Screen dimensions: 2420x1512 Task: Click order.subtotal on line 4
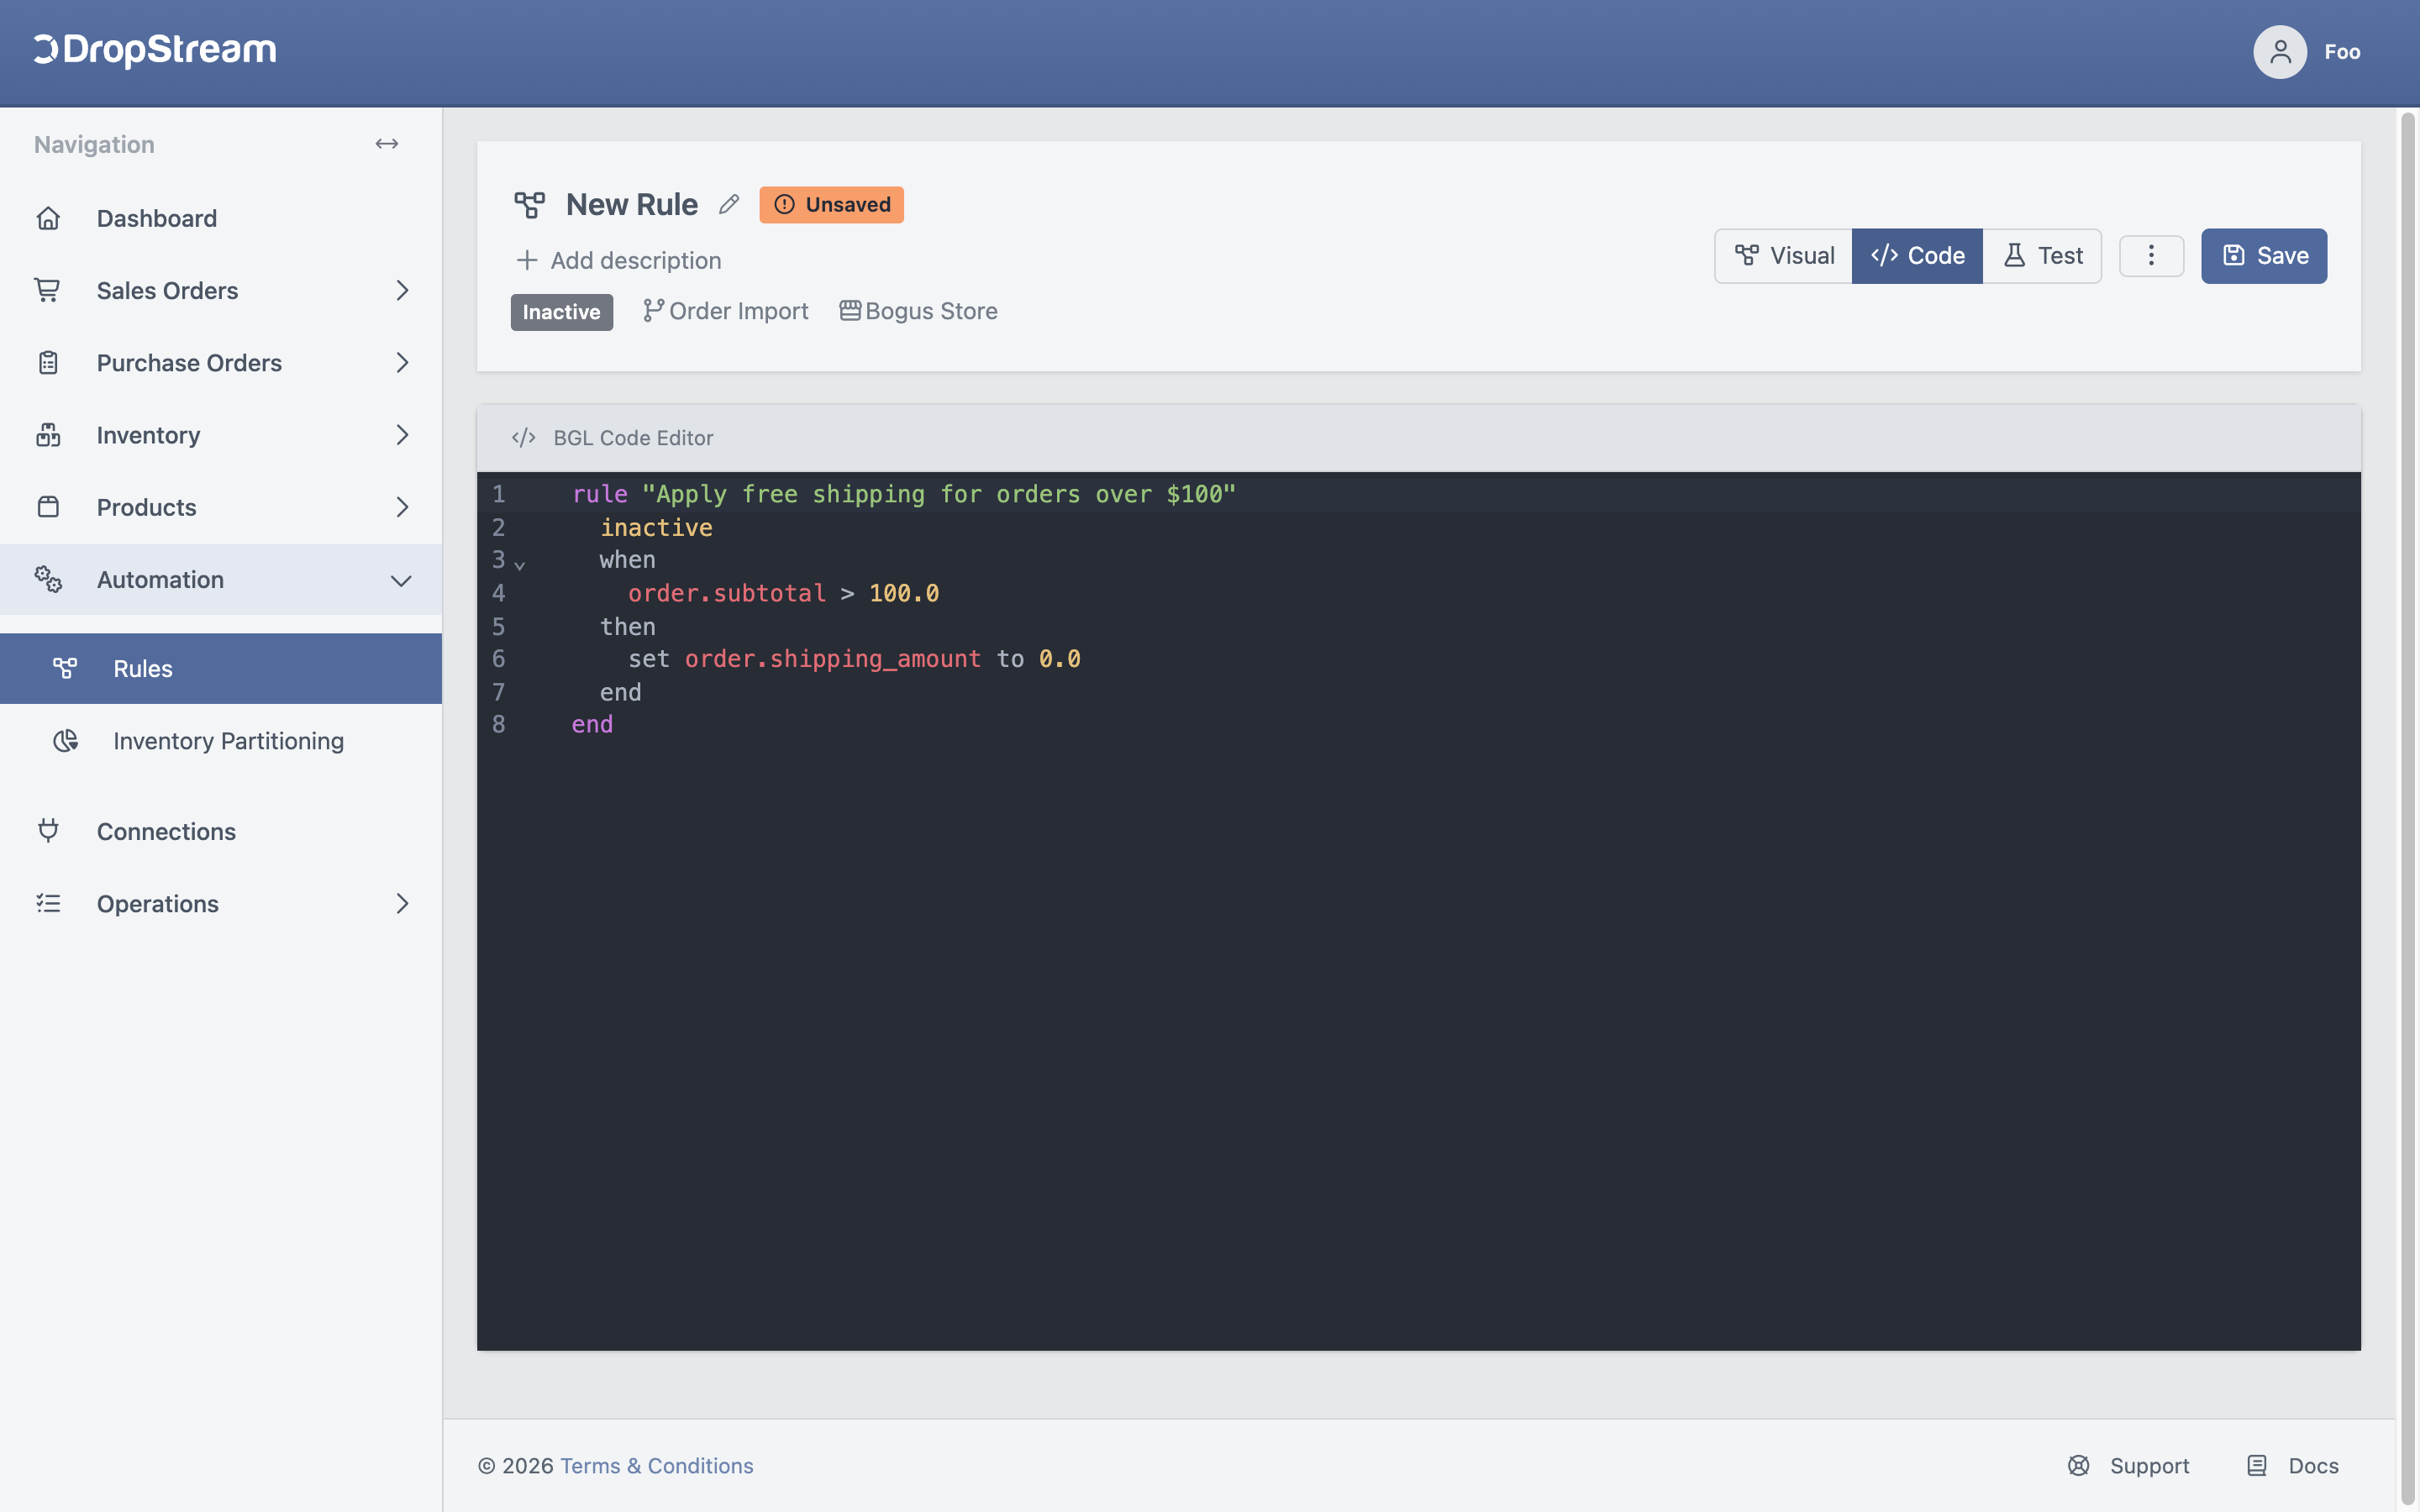(x=727, y=593)
